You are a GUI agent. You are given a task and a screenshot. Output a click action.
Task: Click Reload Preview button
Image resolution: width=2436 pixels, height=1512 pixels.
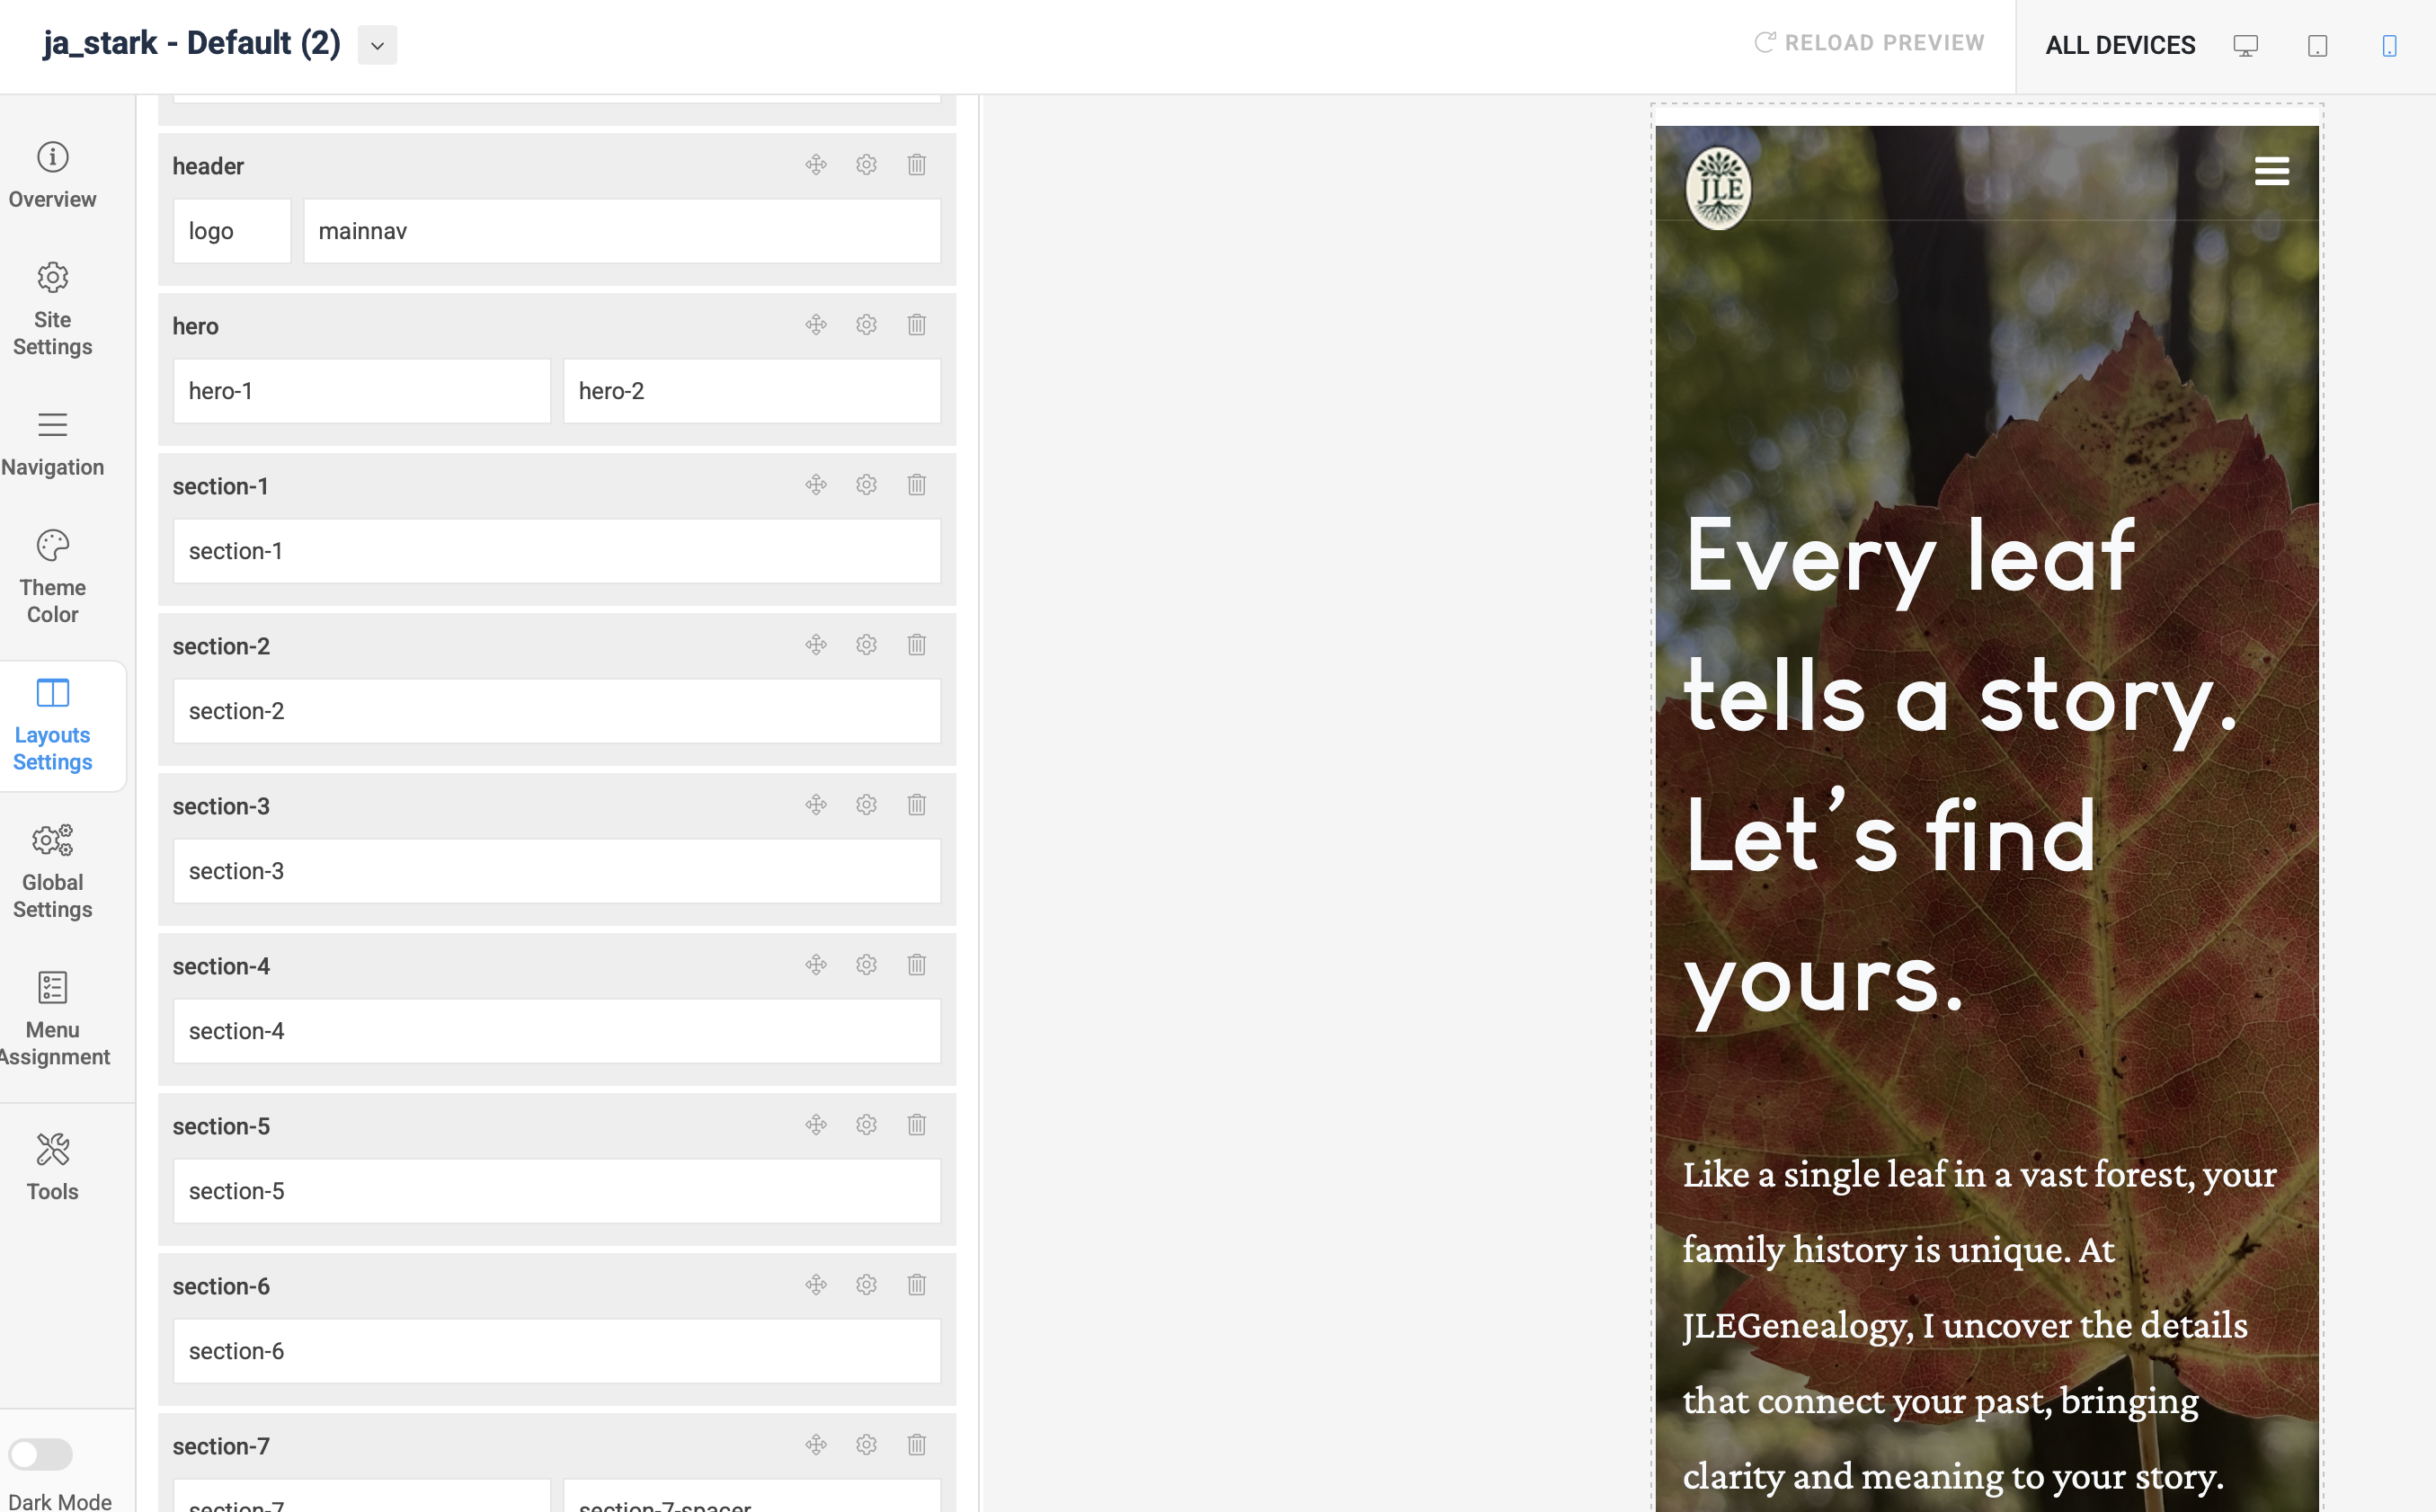coord(1869,43)
